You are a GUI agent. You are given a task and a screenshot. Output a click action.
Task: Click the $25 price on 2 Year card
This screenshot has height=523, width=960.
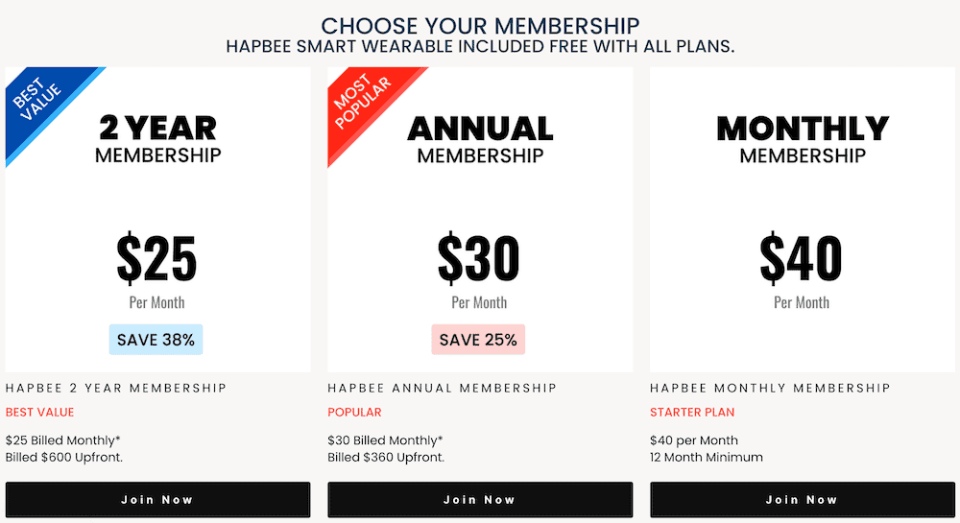point(157,258)
